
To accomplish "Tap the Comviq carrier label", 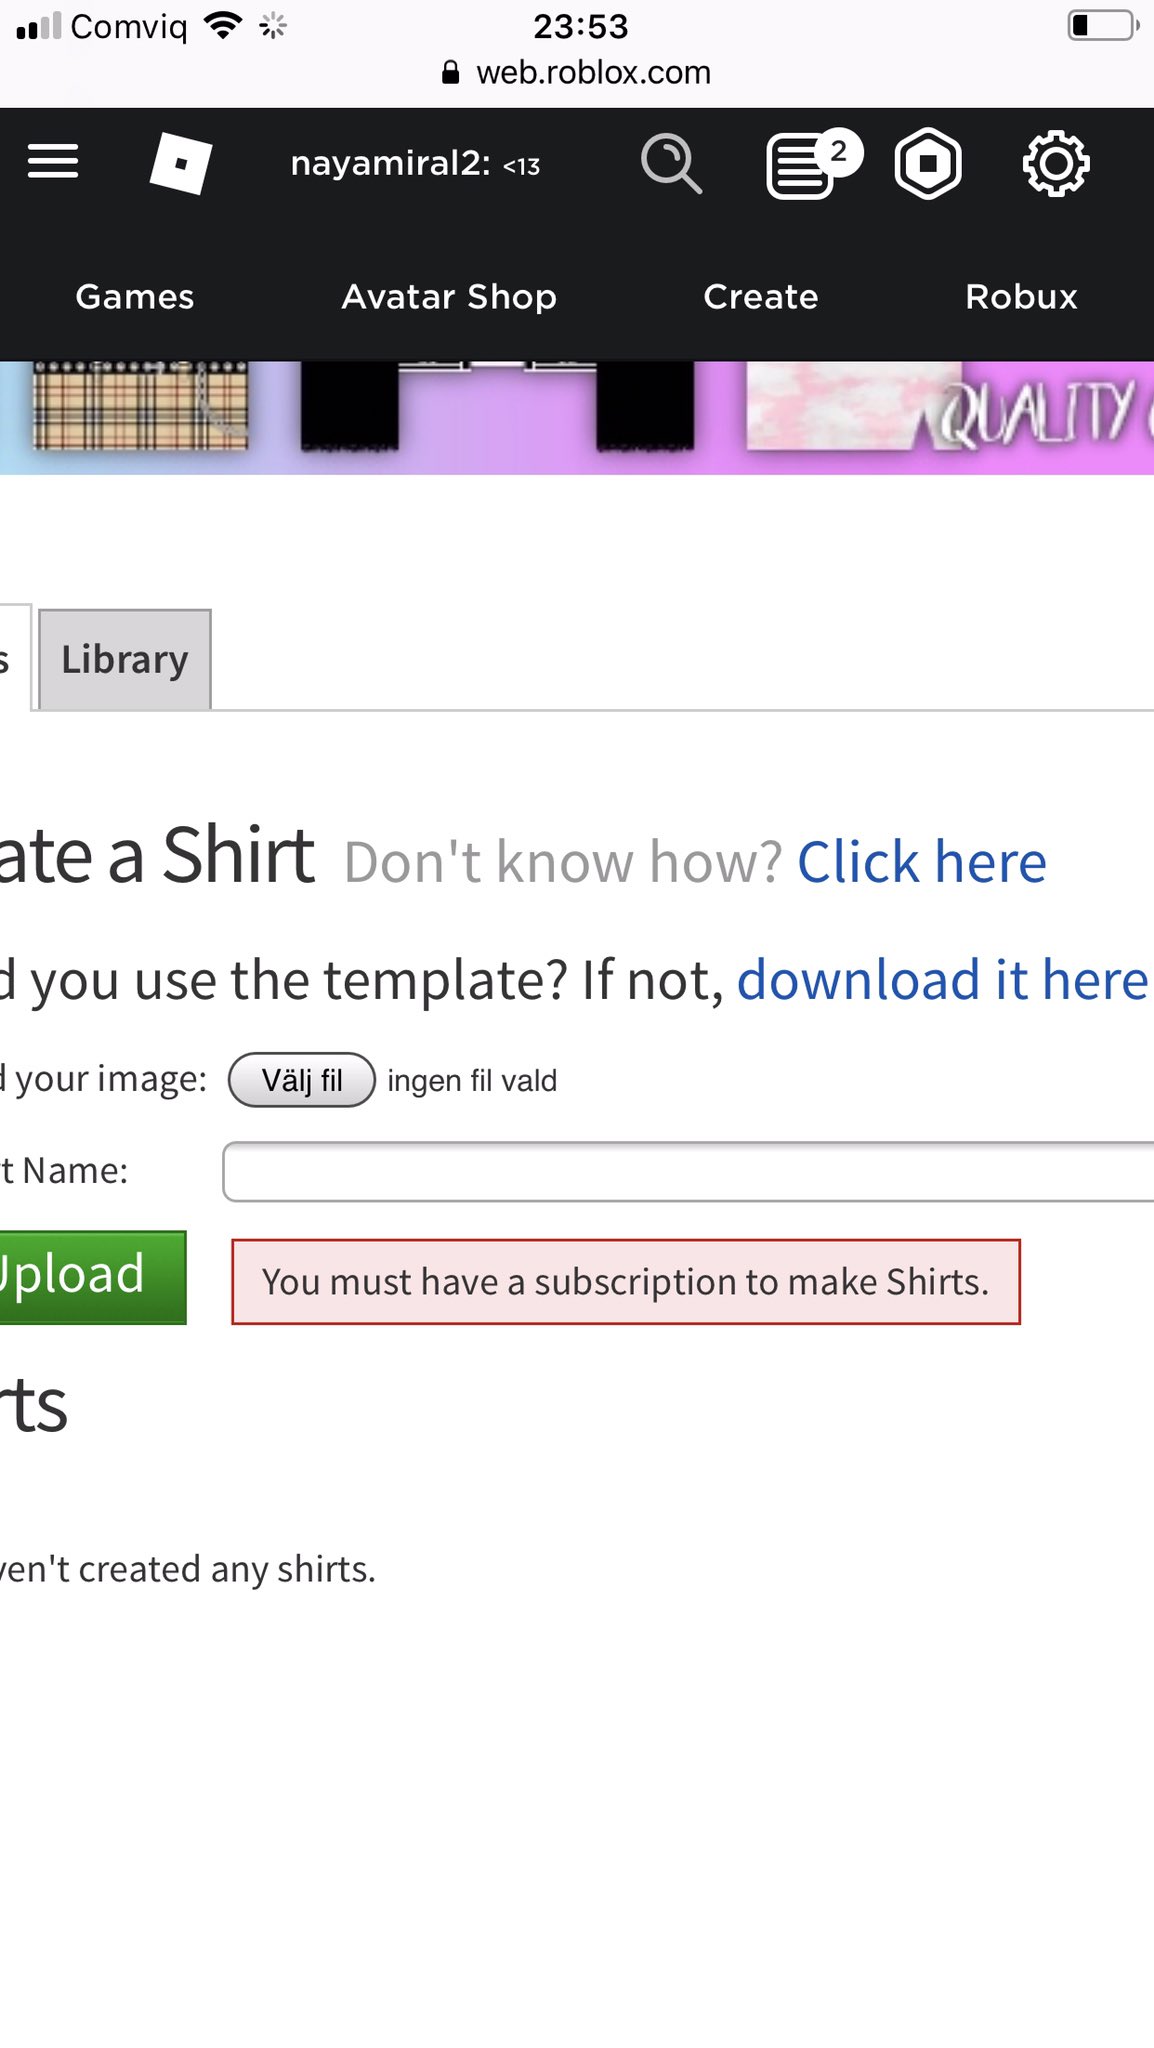I will [129, 27].
